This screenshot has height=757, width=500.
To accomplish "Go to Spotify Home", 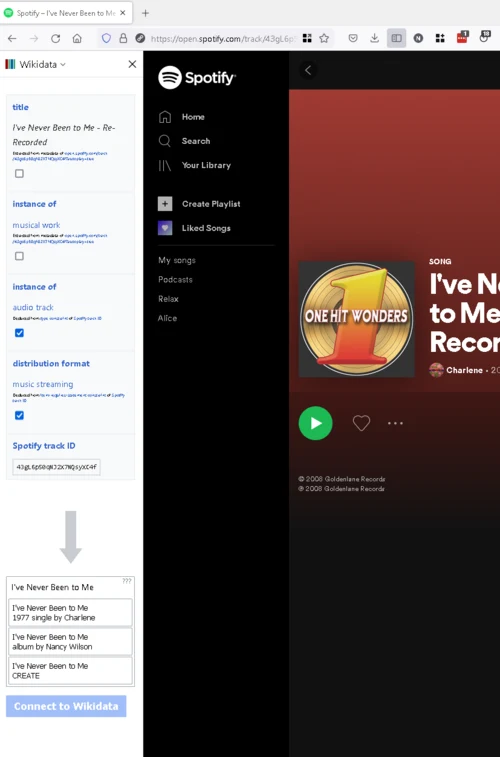I will coord(193,117).
